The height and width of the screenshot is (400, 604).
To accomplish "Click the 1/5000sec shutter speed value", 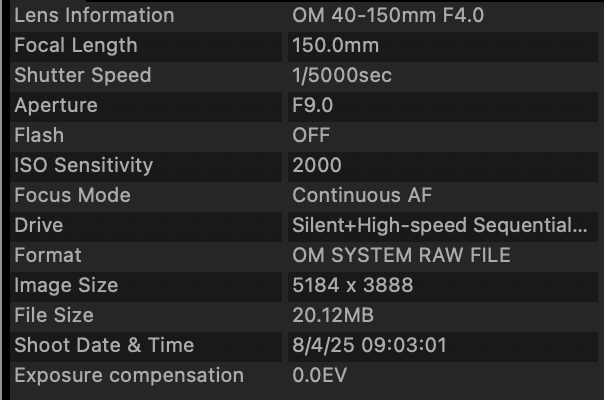I will coord(342,75).
